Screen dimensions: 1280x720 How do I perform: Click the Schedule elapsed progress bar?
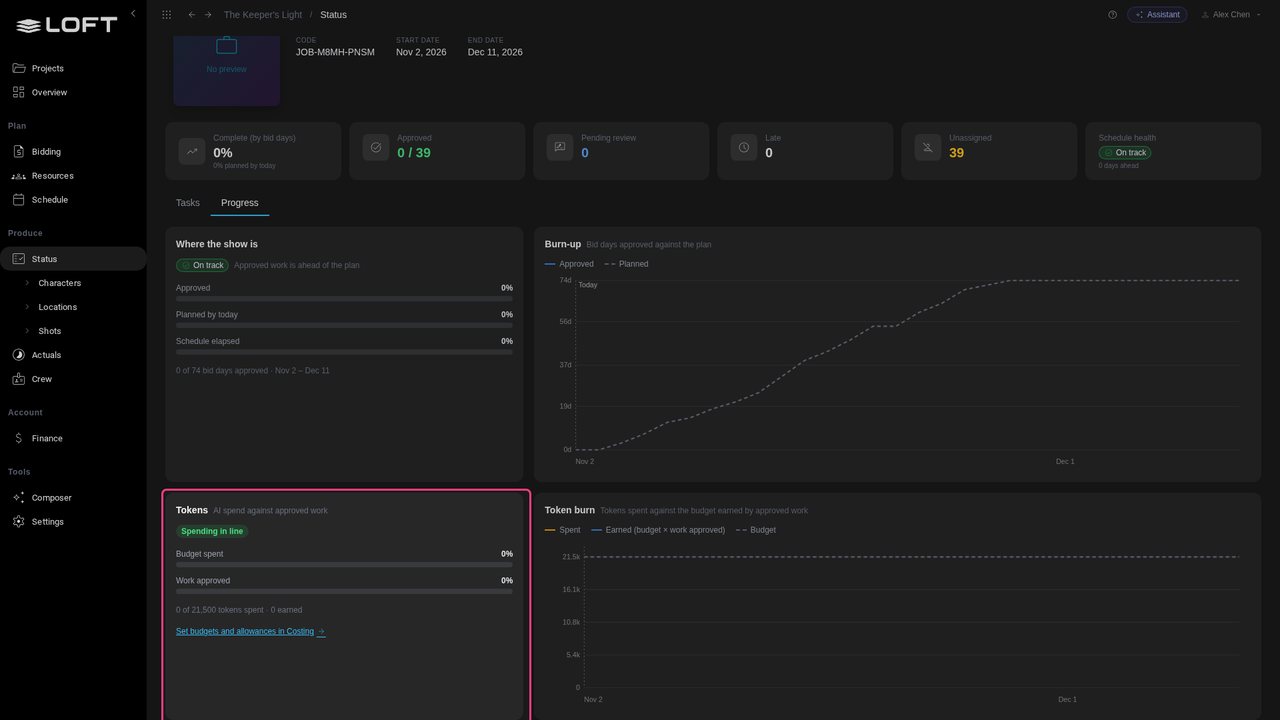(x=344, y=352)
